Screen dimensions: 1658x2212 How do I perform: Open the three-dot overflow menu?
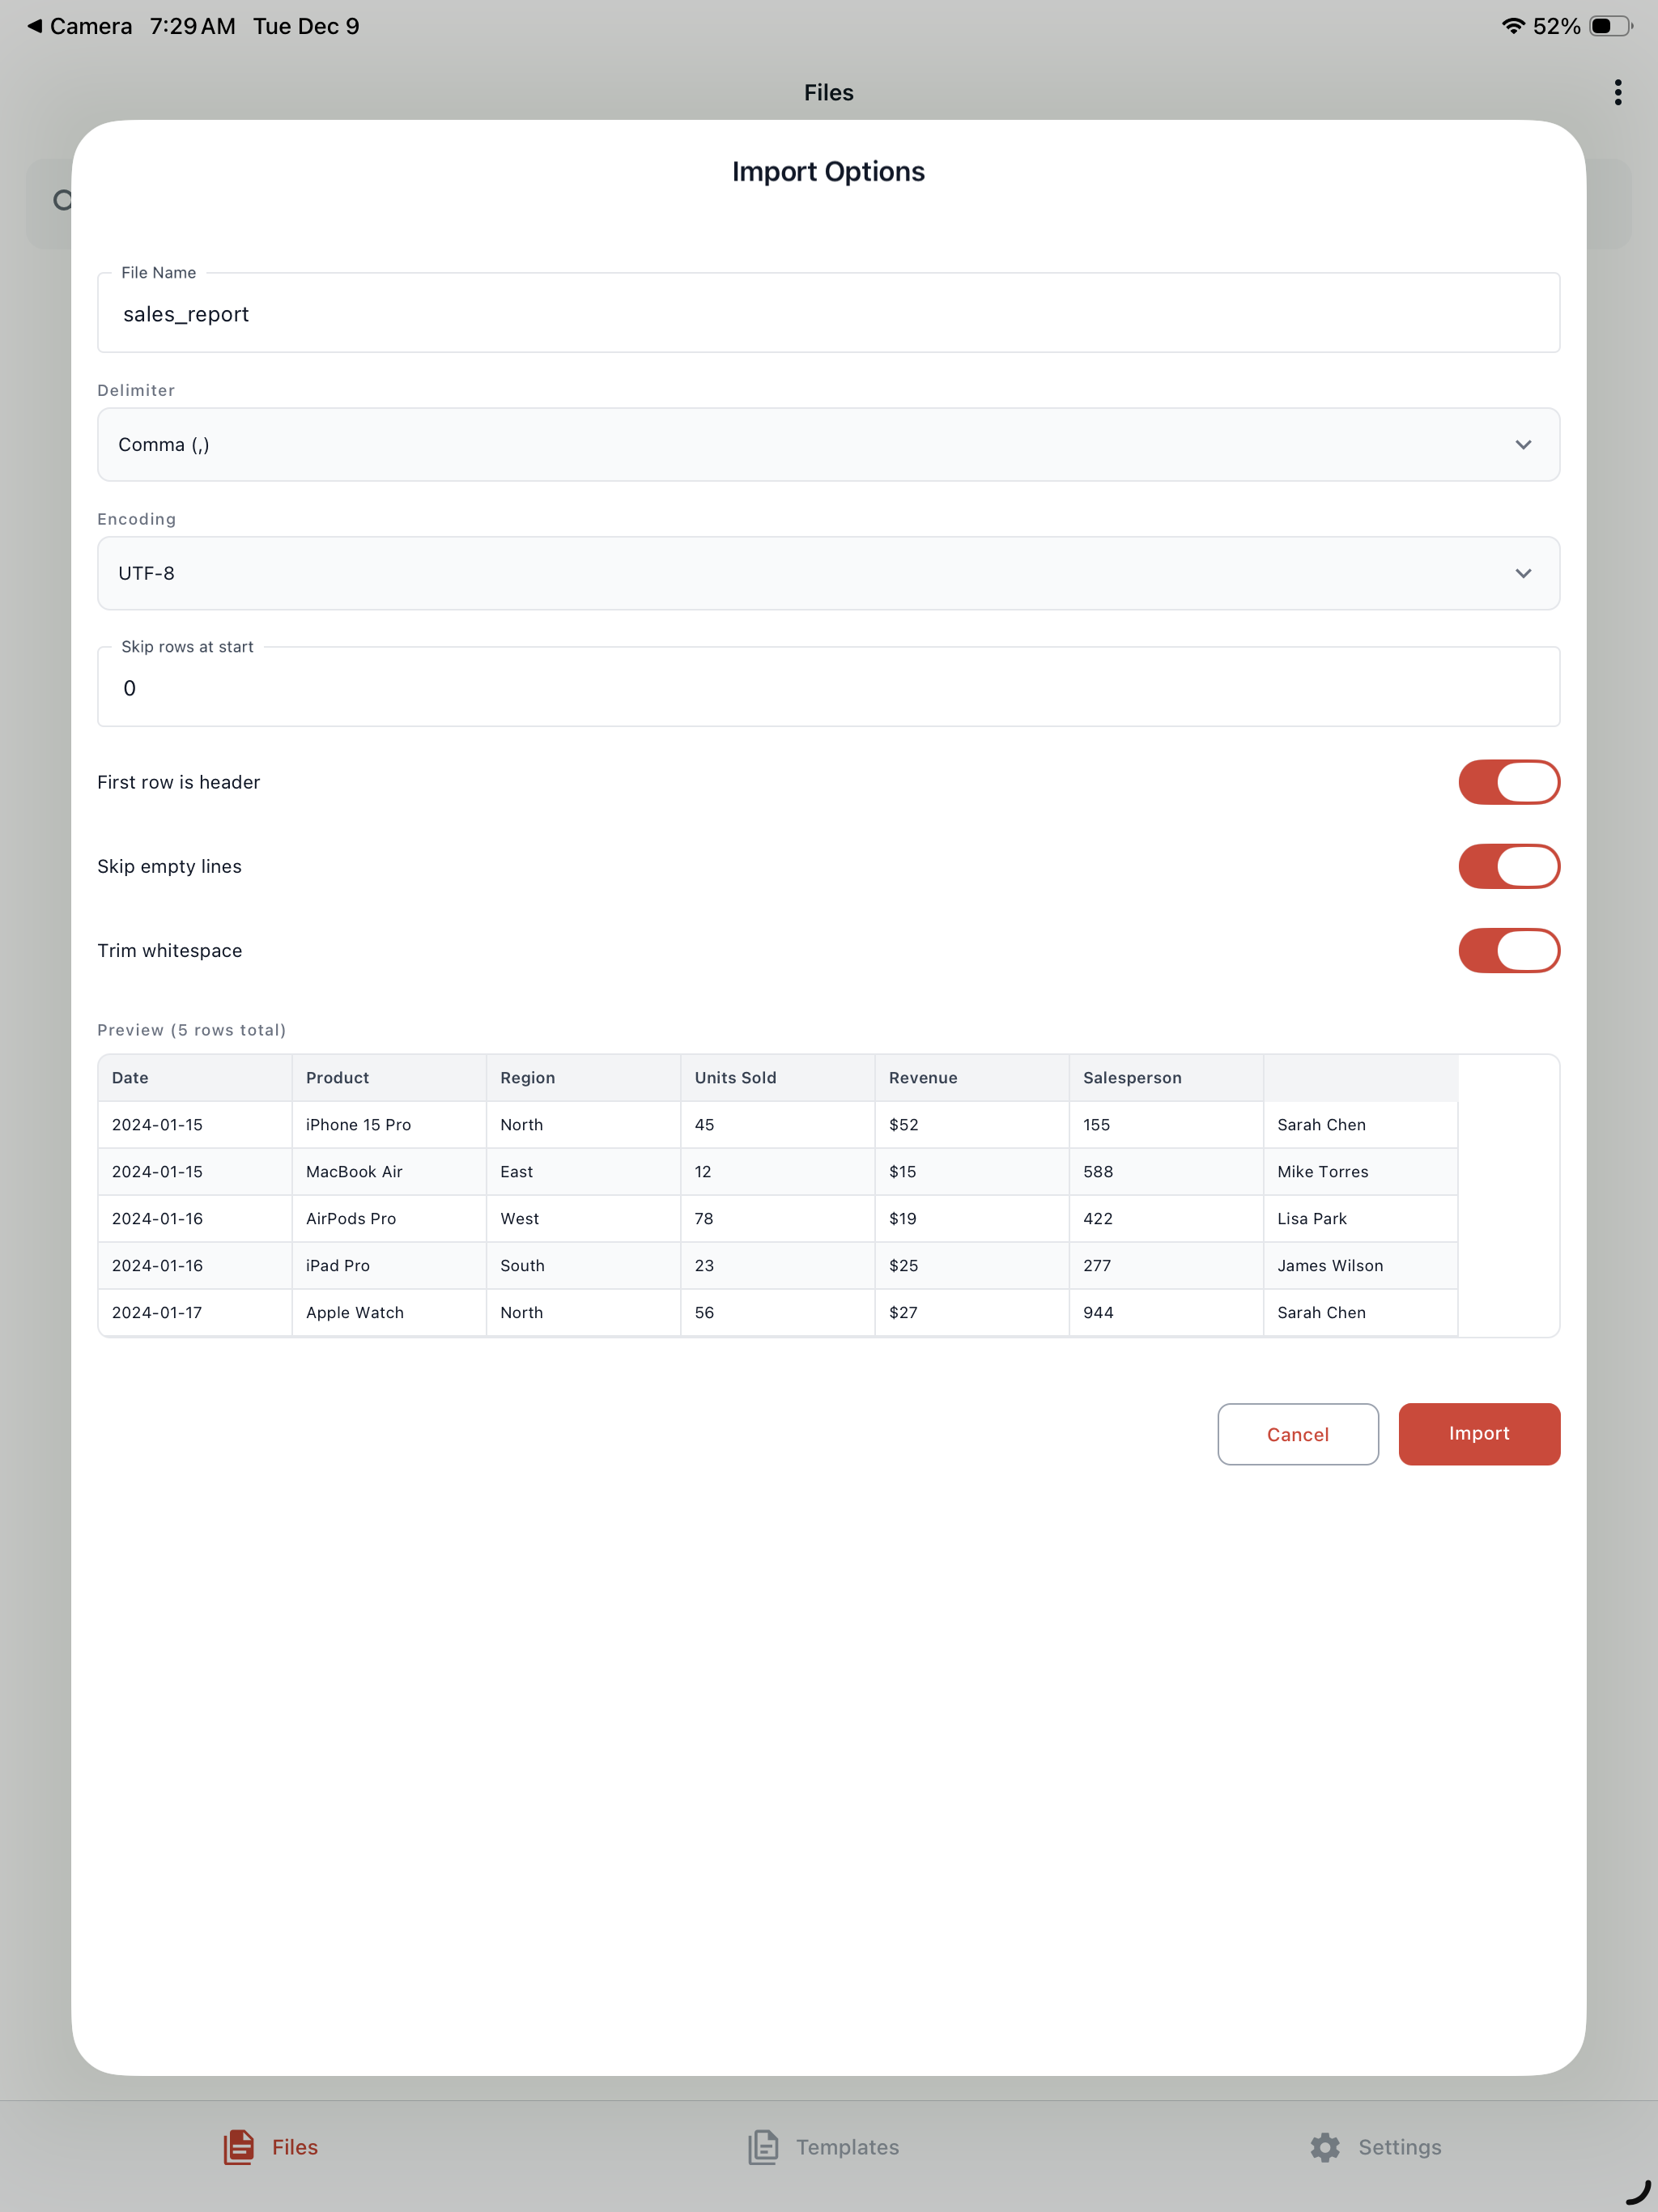pyautogui.click(x=1617, y=92)
